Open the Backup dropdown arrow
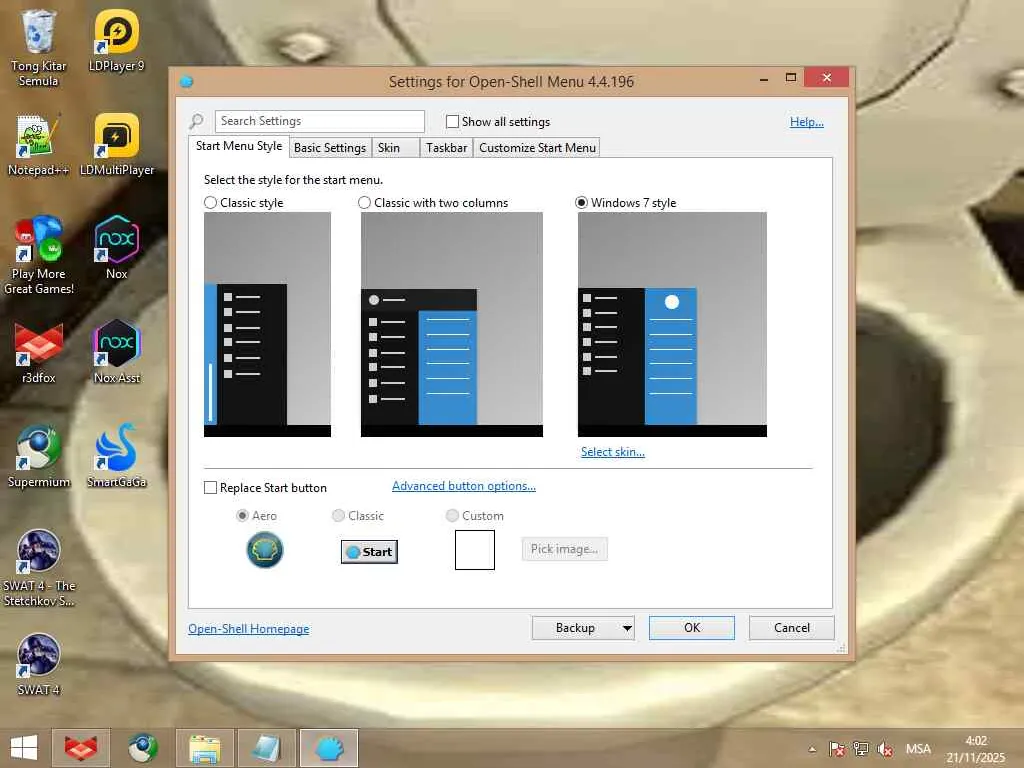1024x768 pixels. [627, 628]
